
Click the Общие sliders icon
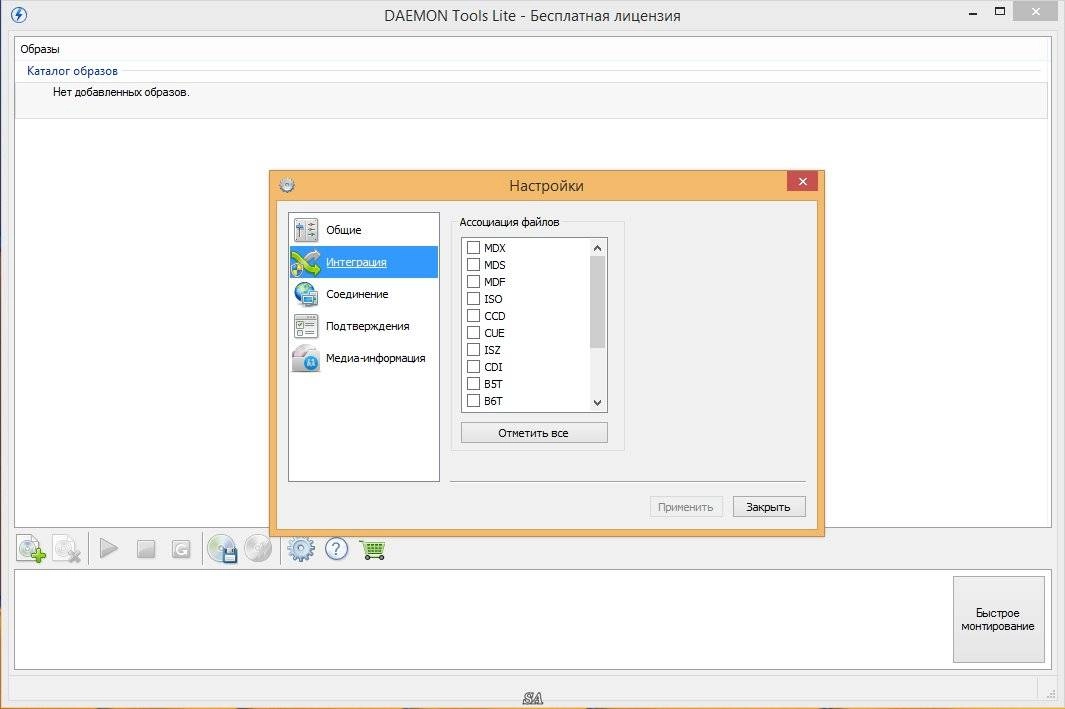[x=306, y=230]
